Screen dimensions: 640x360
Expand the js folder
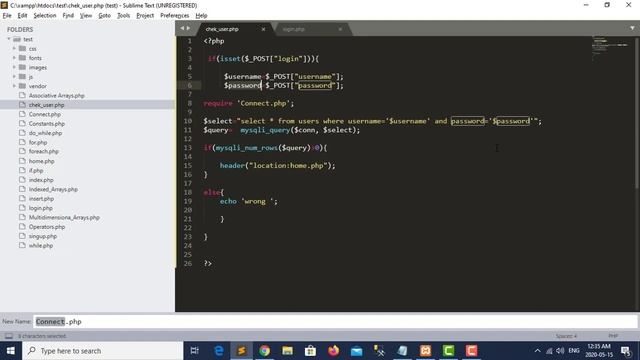pos(14,77)
